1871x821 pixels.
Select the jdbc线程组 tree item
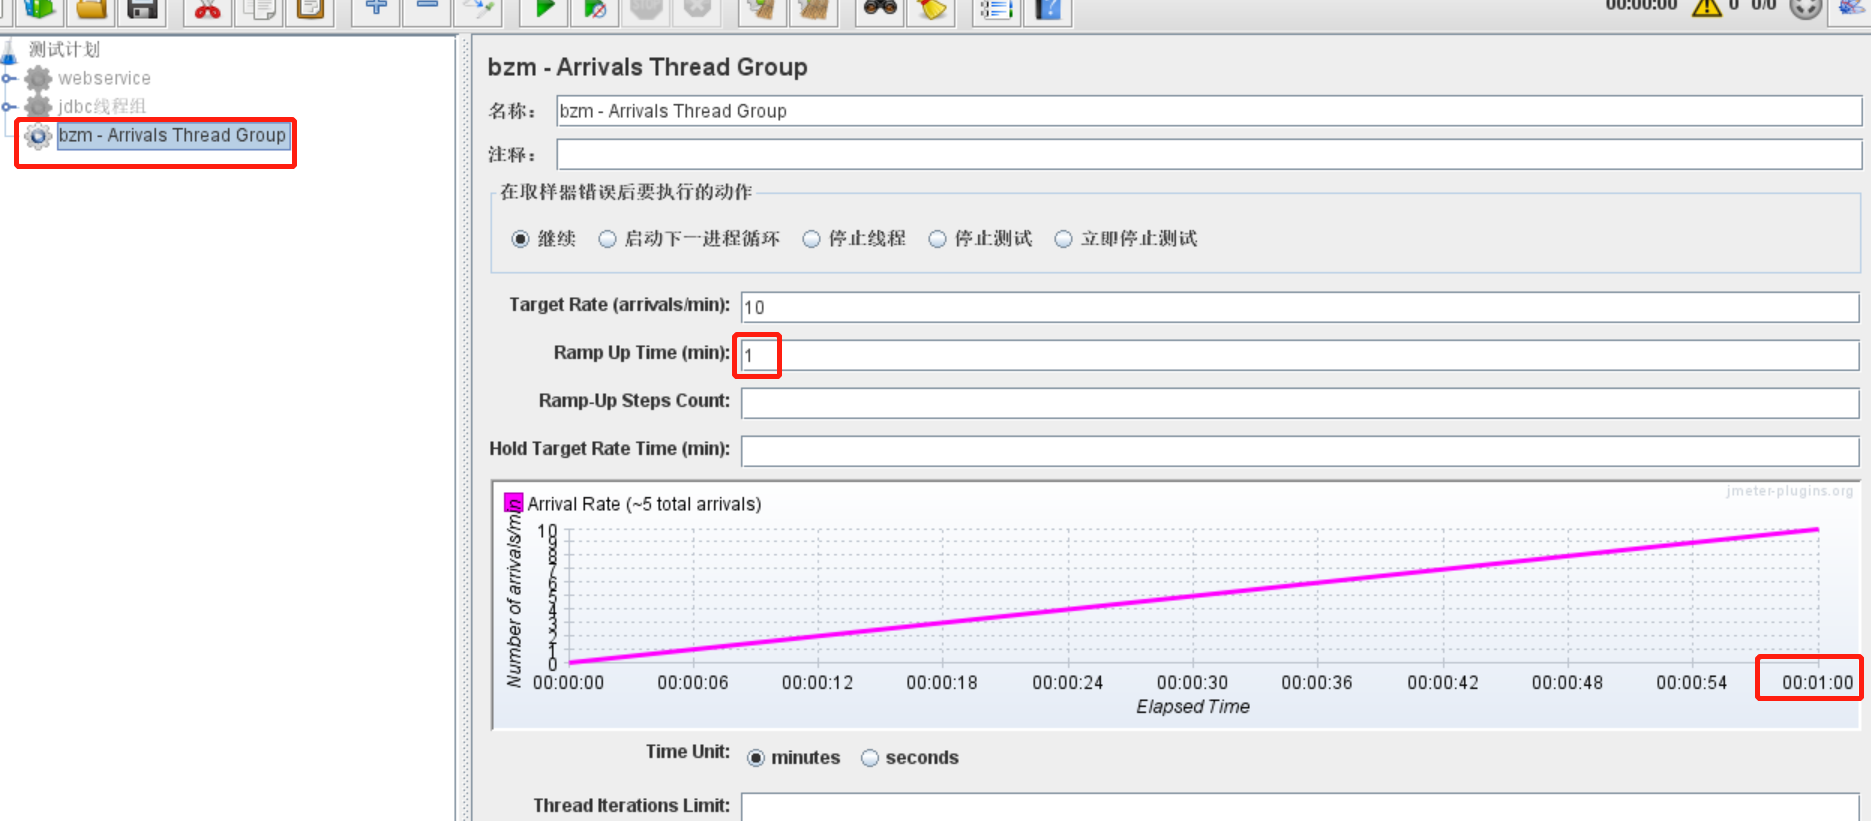102,106
